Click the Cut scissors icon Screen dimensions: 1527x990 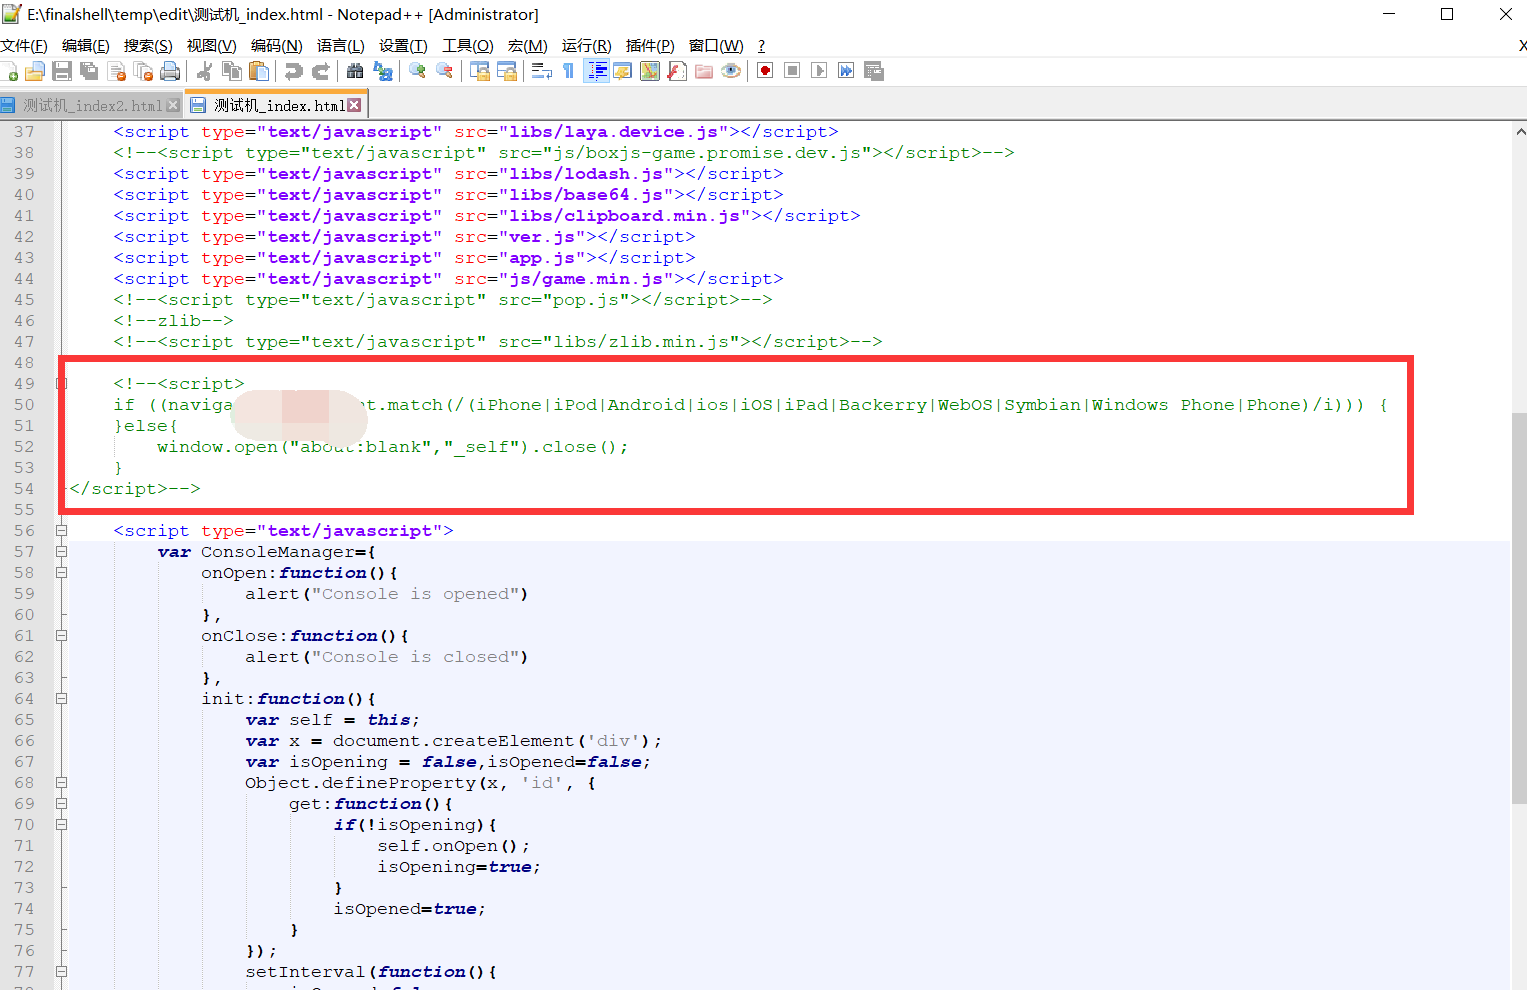(205, 71)
